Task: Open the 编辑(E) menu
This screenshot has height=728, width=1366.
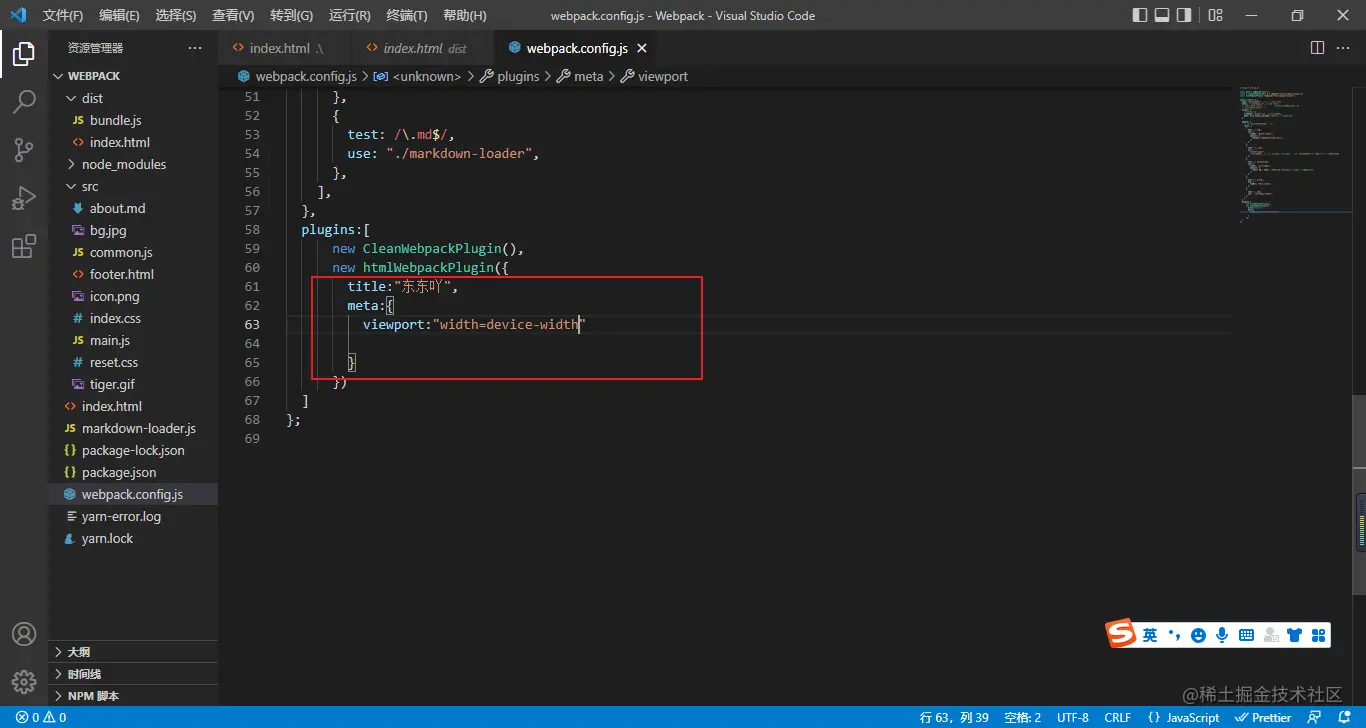Action: [120, 15]
